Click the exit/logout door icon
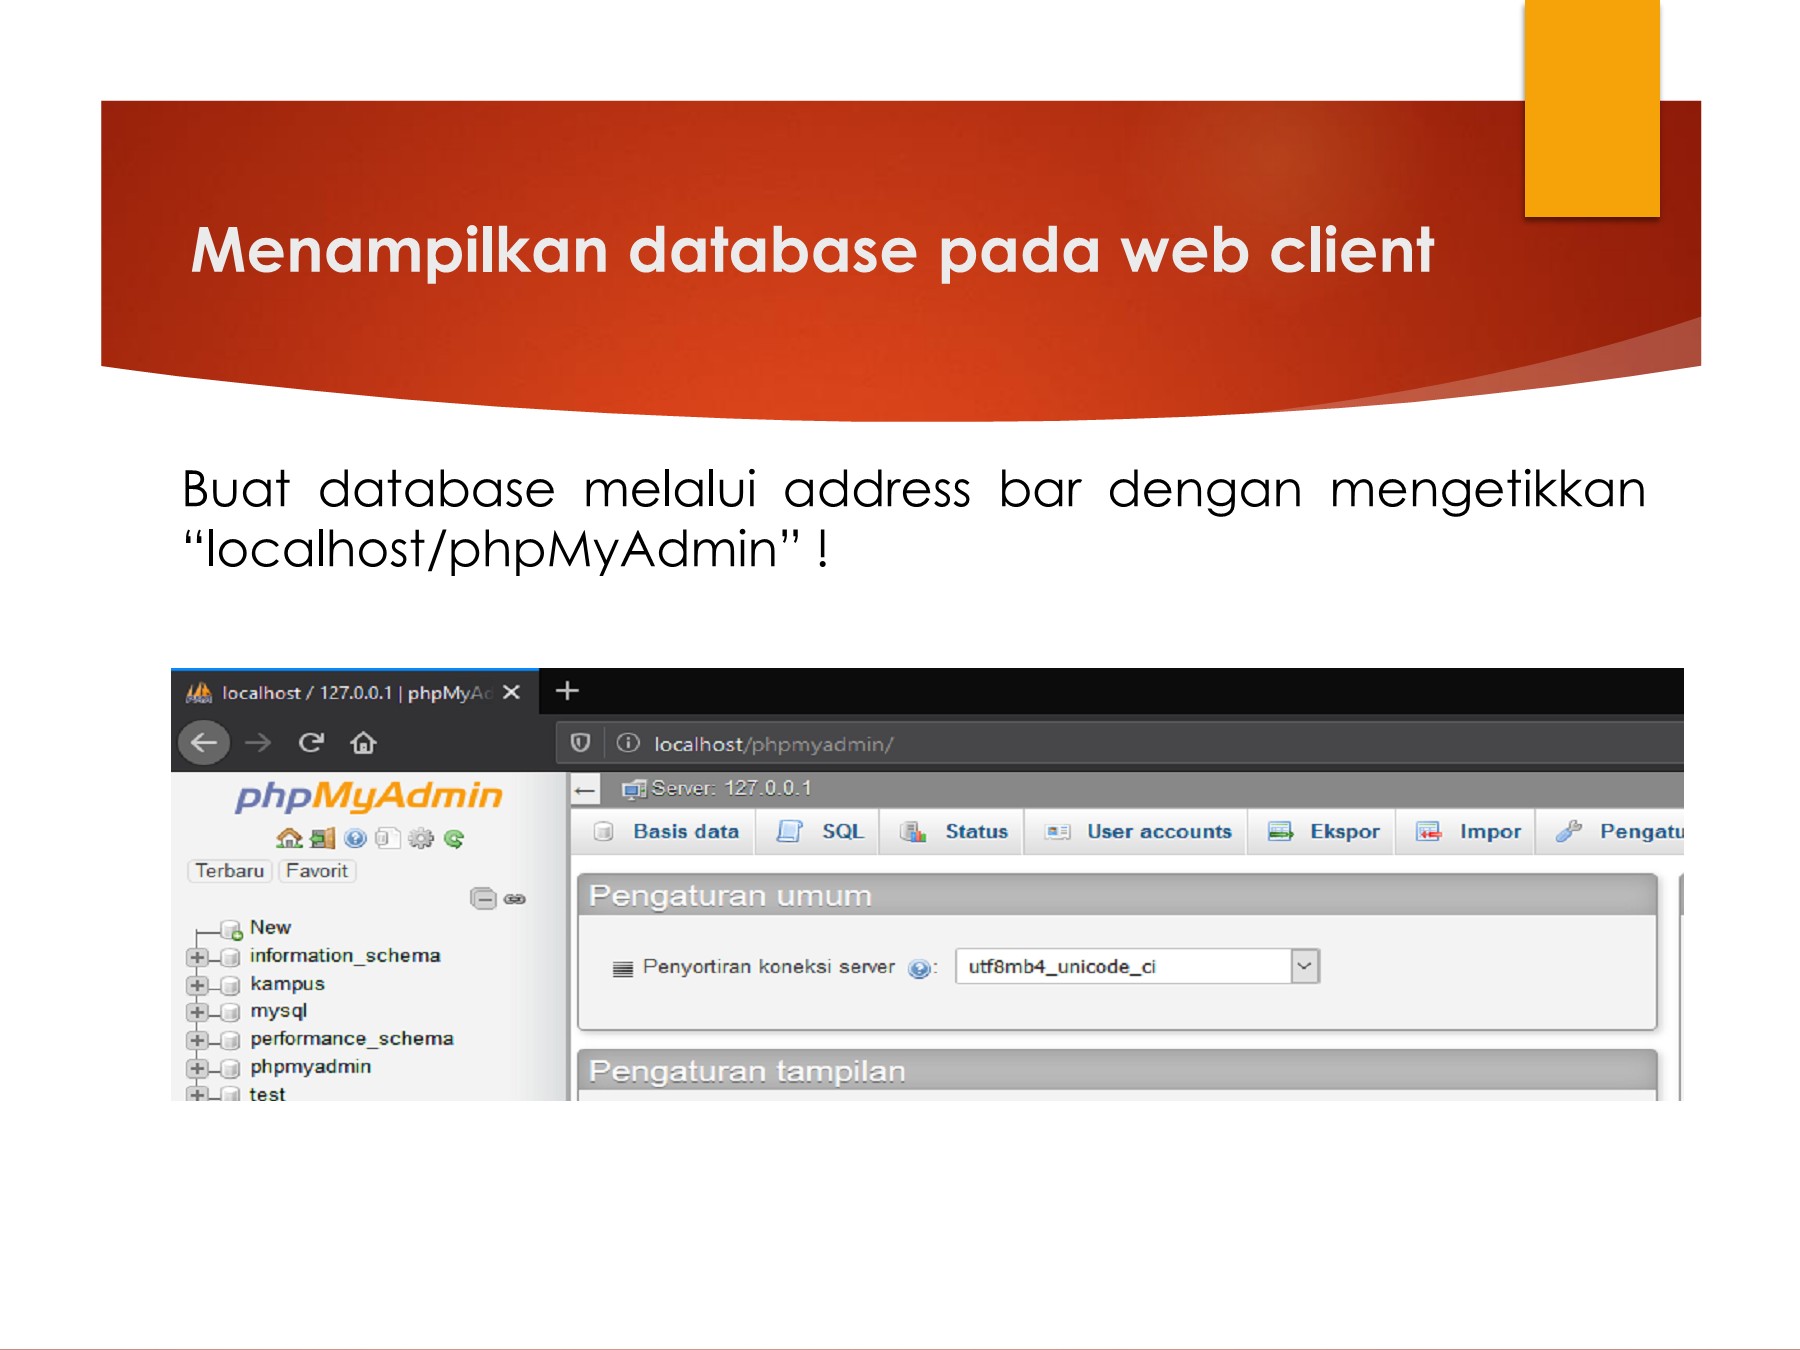The height and width of the screenshot is (1350, 1800). tap(322, 839)
